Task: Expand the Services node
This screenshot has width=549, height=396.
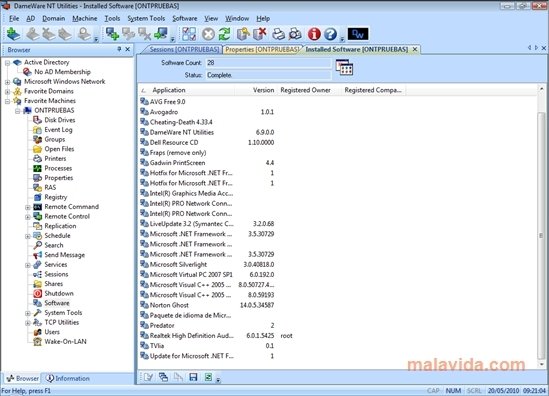Action: coord(28,265)
